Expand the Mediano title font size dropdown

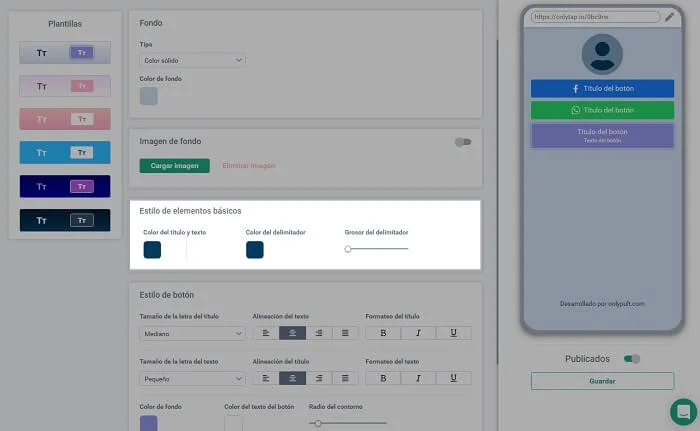point(192,333)
